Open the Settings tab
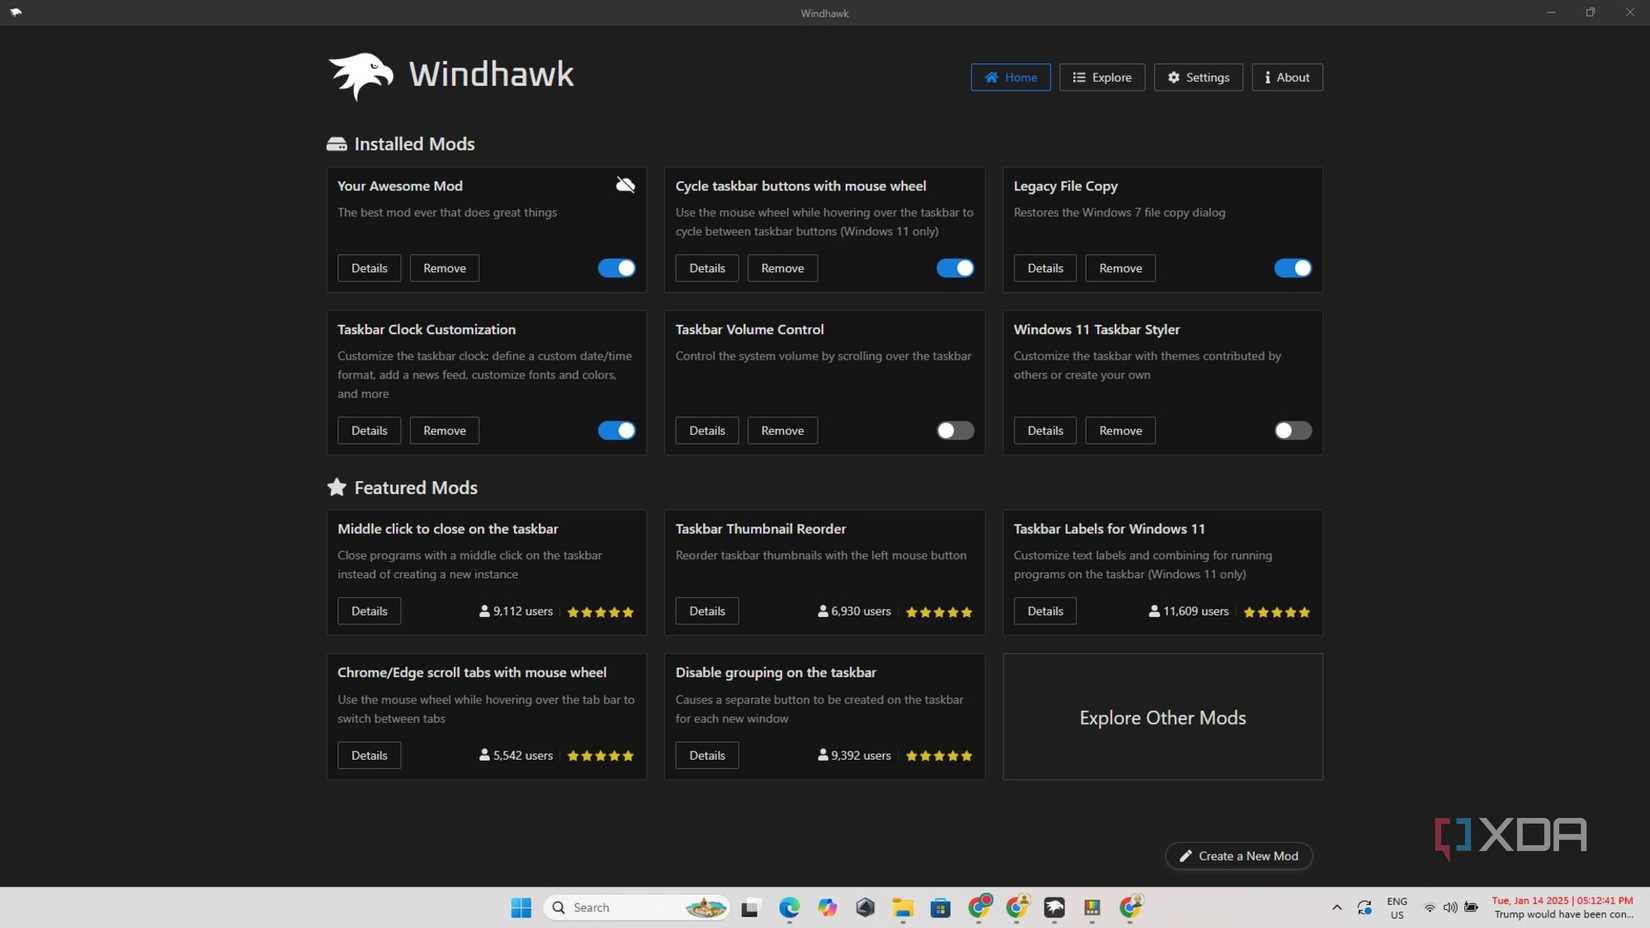This screenshot has height=928, width=1650. coord(1198,77)
